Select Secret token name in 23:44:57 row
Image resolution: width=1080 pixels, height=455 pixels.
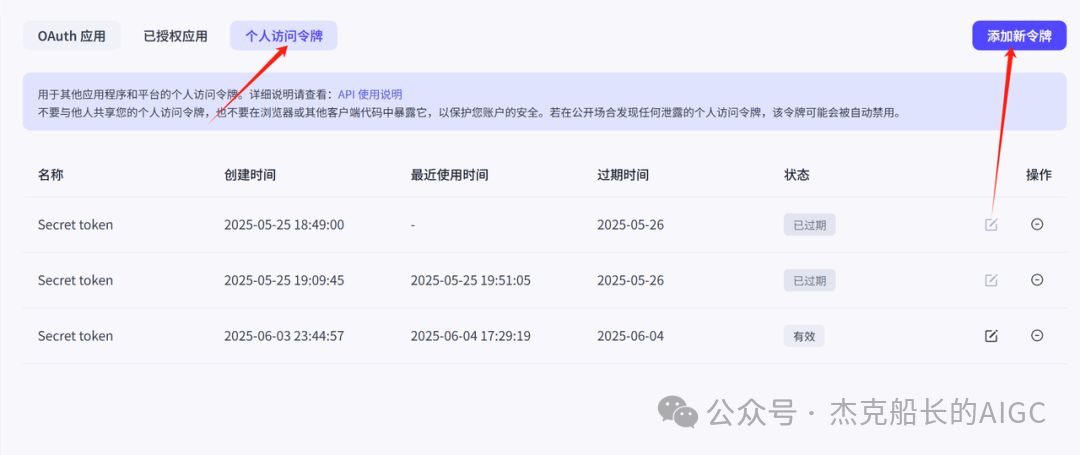tap(75, 336)
